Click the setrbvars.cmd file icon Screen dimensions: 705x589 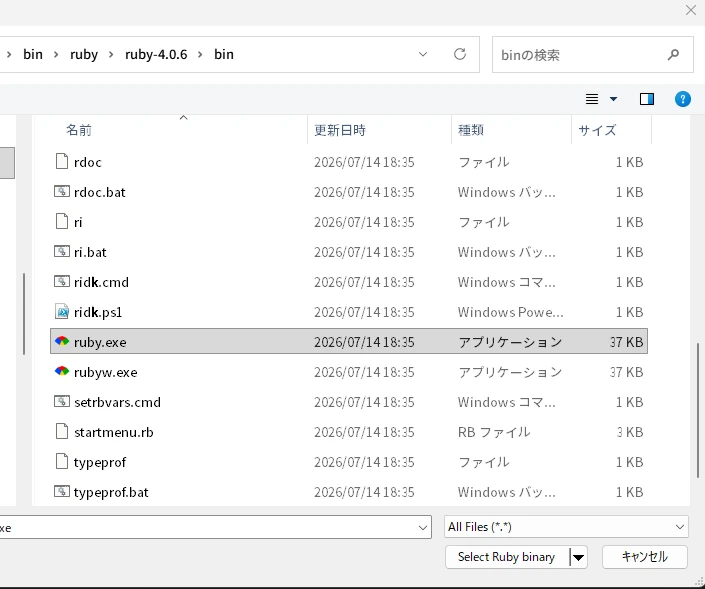coord(62,402)
